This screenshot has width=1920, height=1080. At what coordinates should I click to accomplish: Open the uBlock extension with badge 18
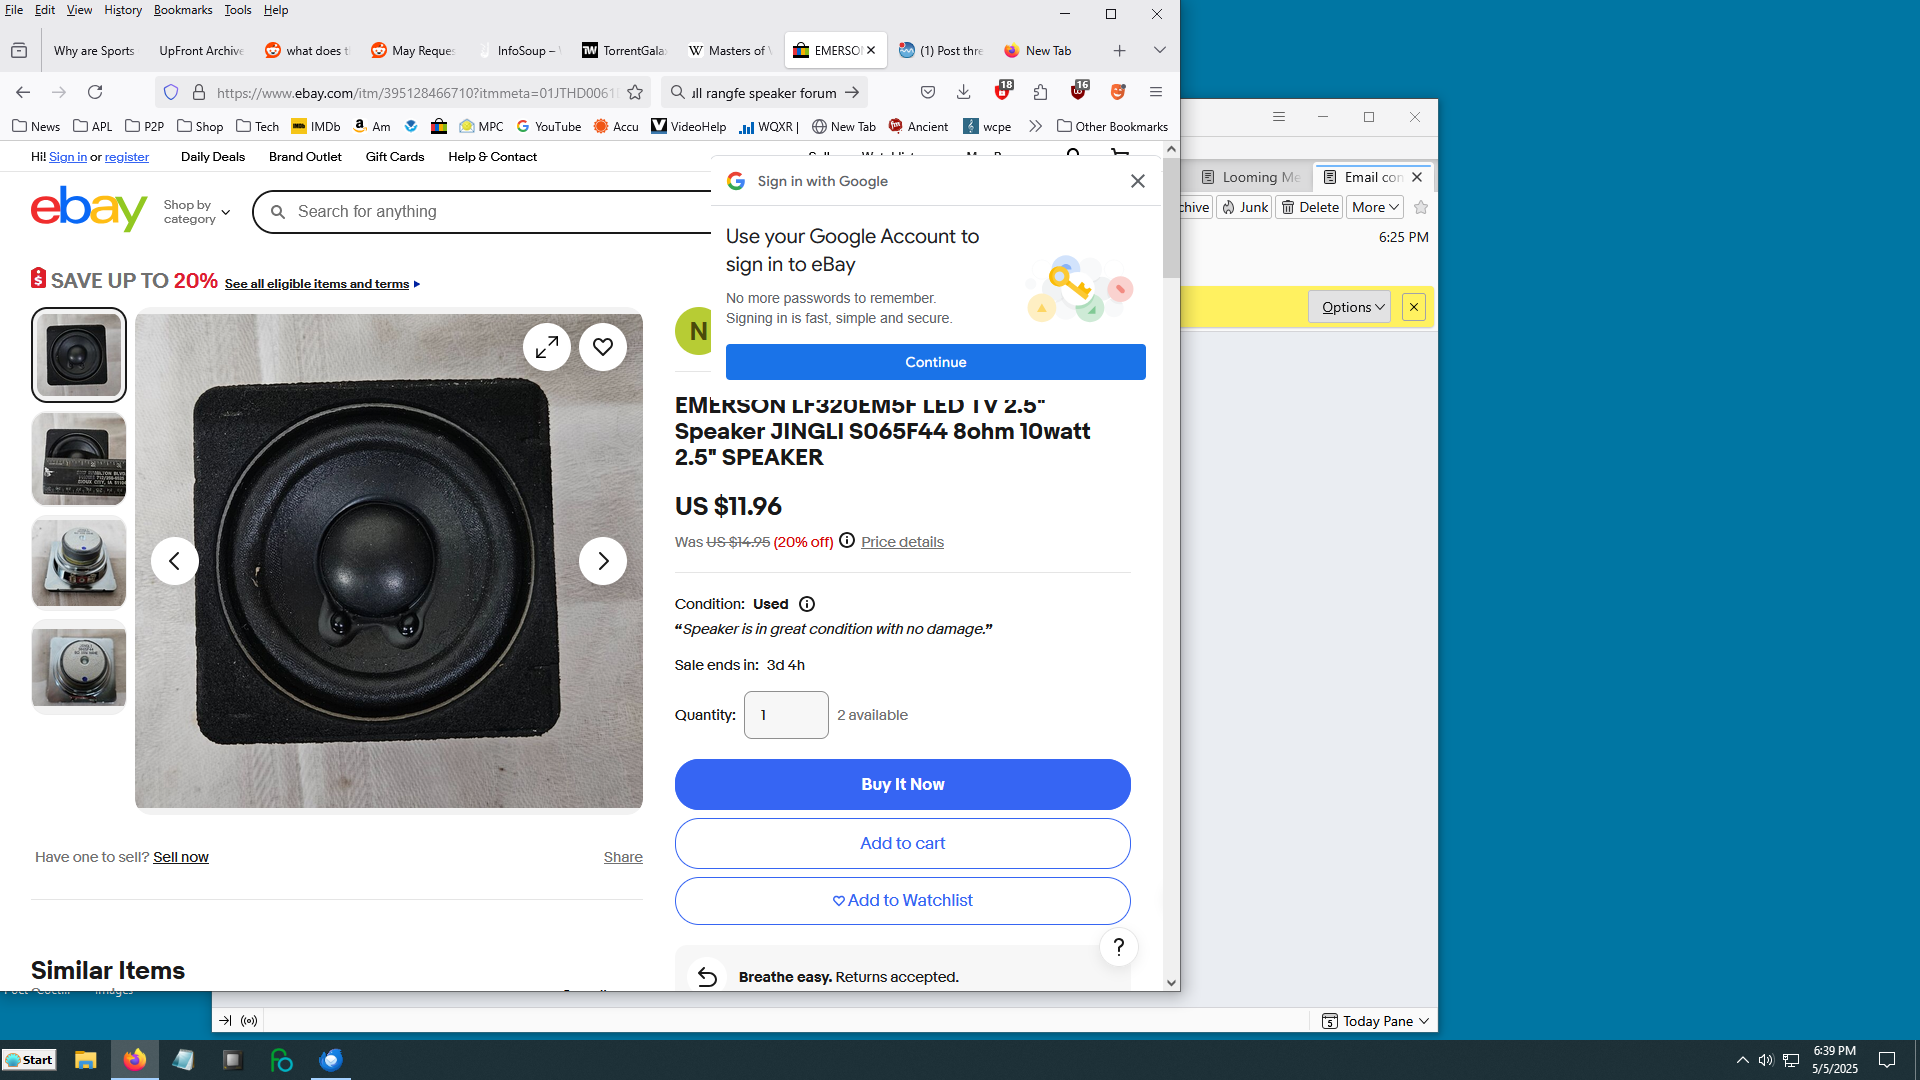(1003, 92)
